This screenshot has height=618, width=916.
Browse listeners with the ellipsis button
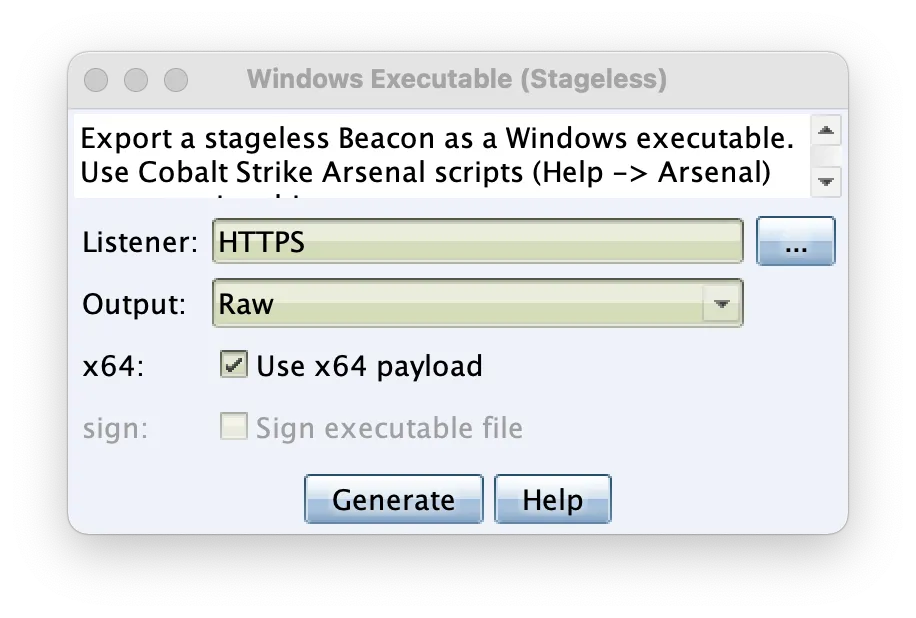coord(795,242)
